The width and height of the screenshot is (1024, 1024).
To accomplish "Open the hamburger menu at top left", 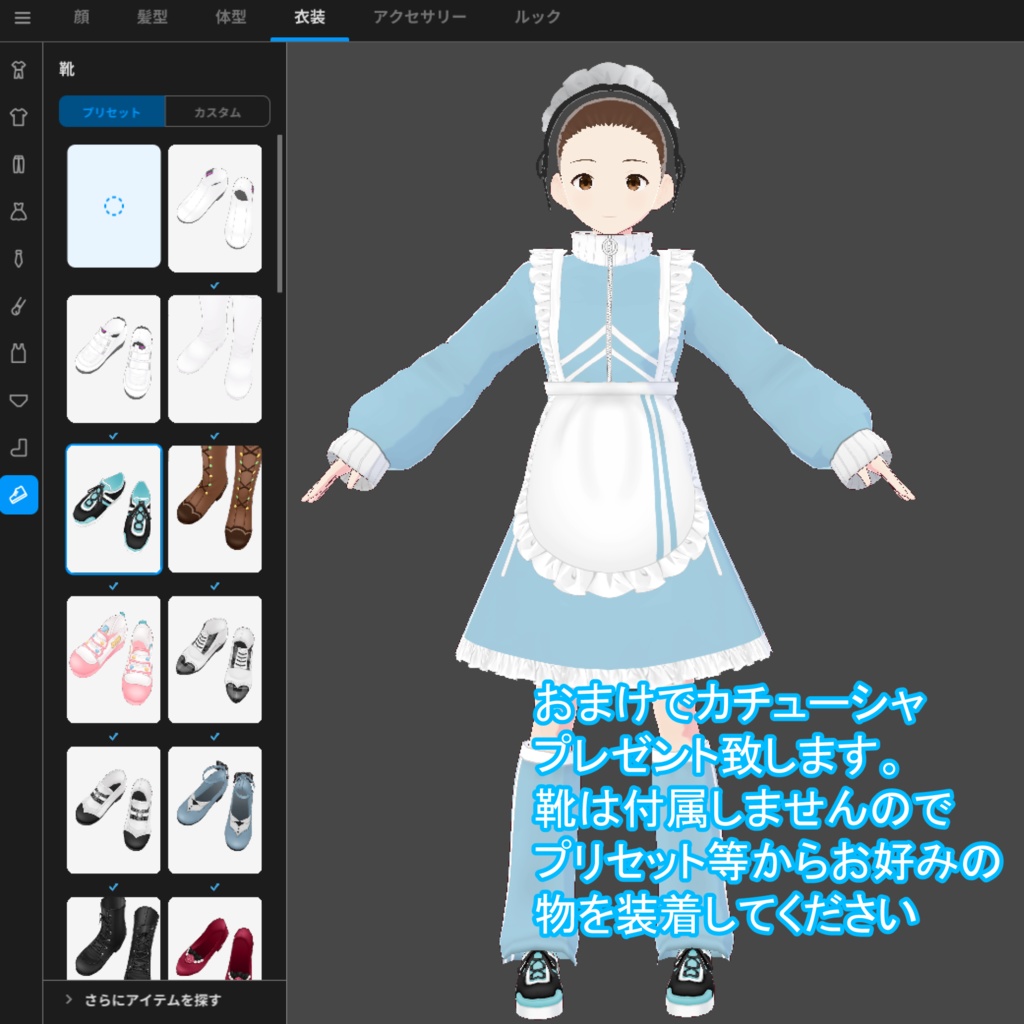I will click(22, 17).
